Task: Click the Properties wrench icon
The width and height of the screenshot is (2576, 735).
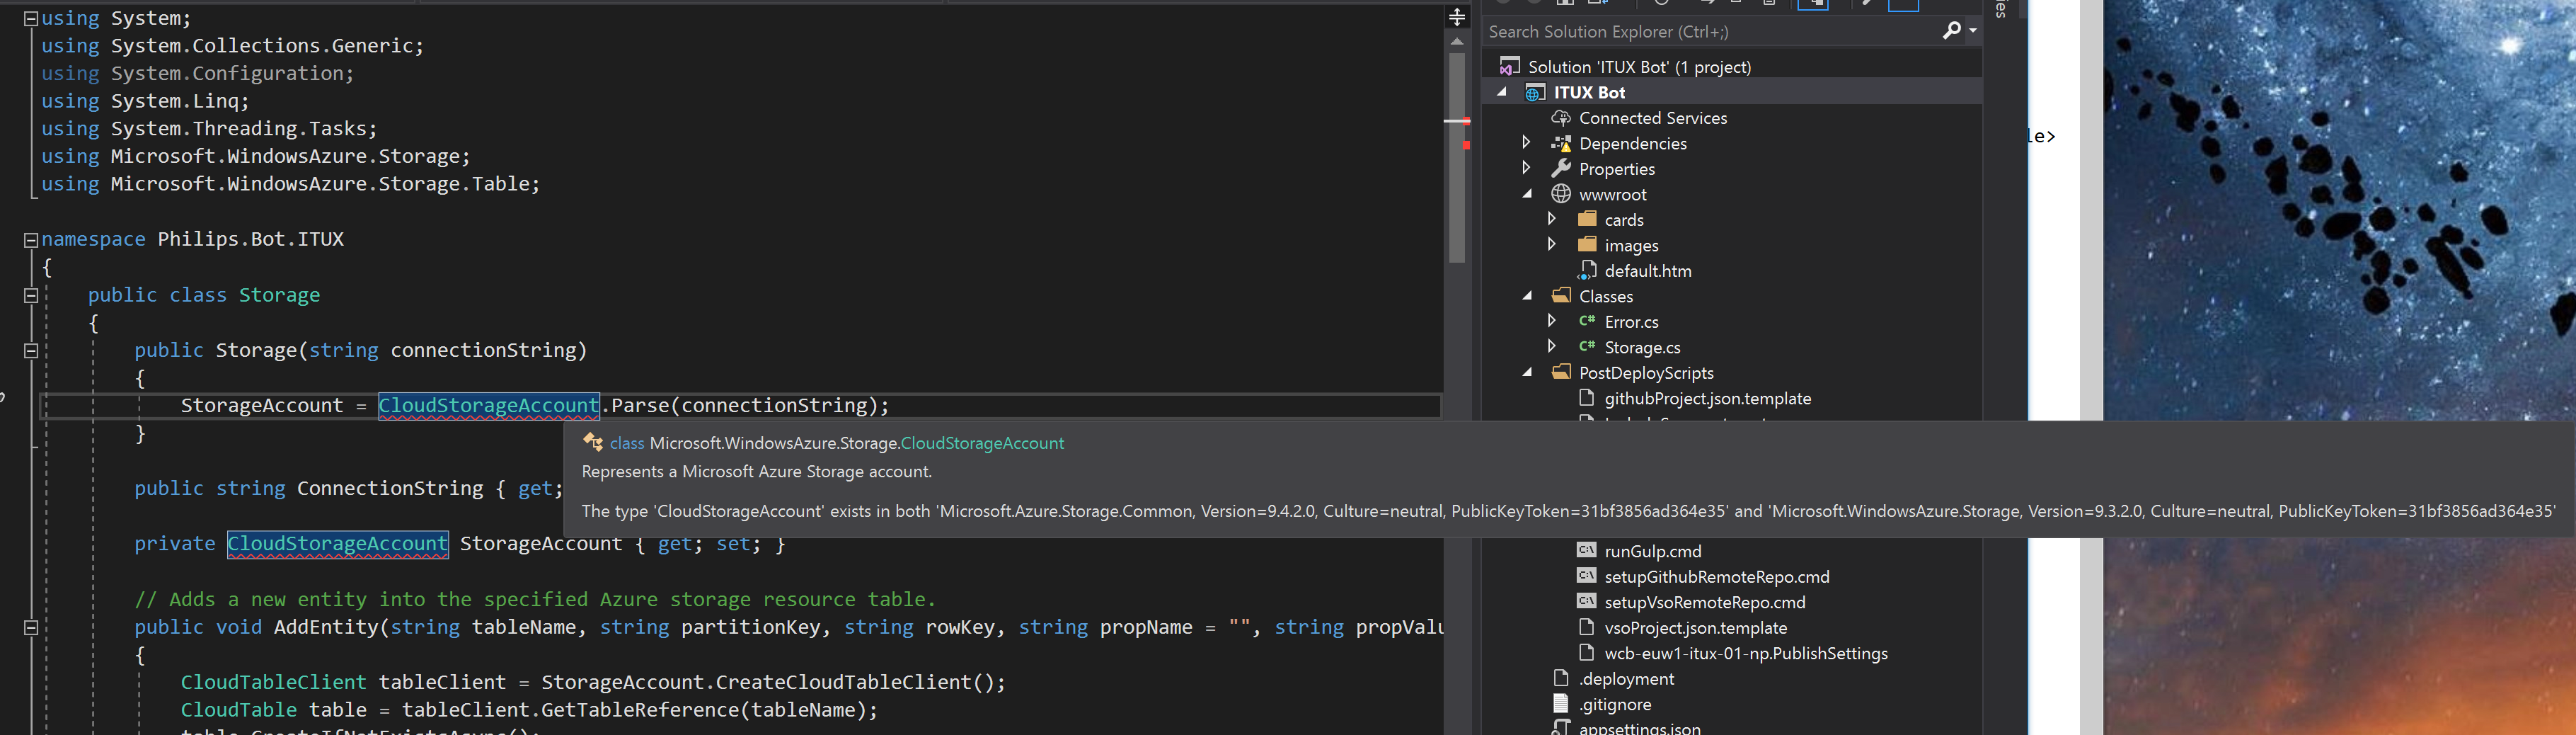Action: (1560, 168)
